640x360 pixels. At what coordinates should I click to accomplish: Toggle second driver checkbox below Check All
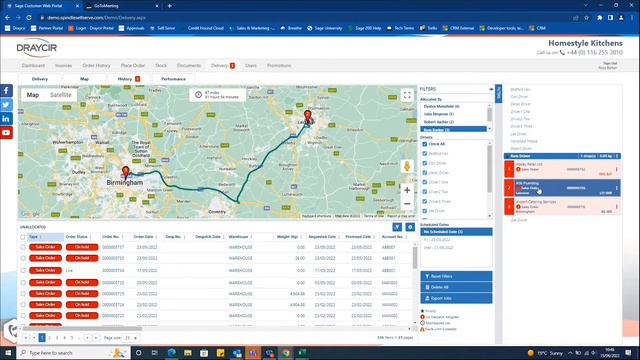[424, 163]
